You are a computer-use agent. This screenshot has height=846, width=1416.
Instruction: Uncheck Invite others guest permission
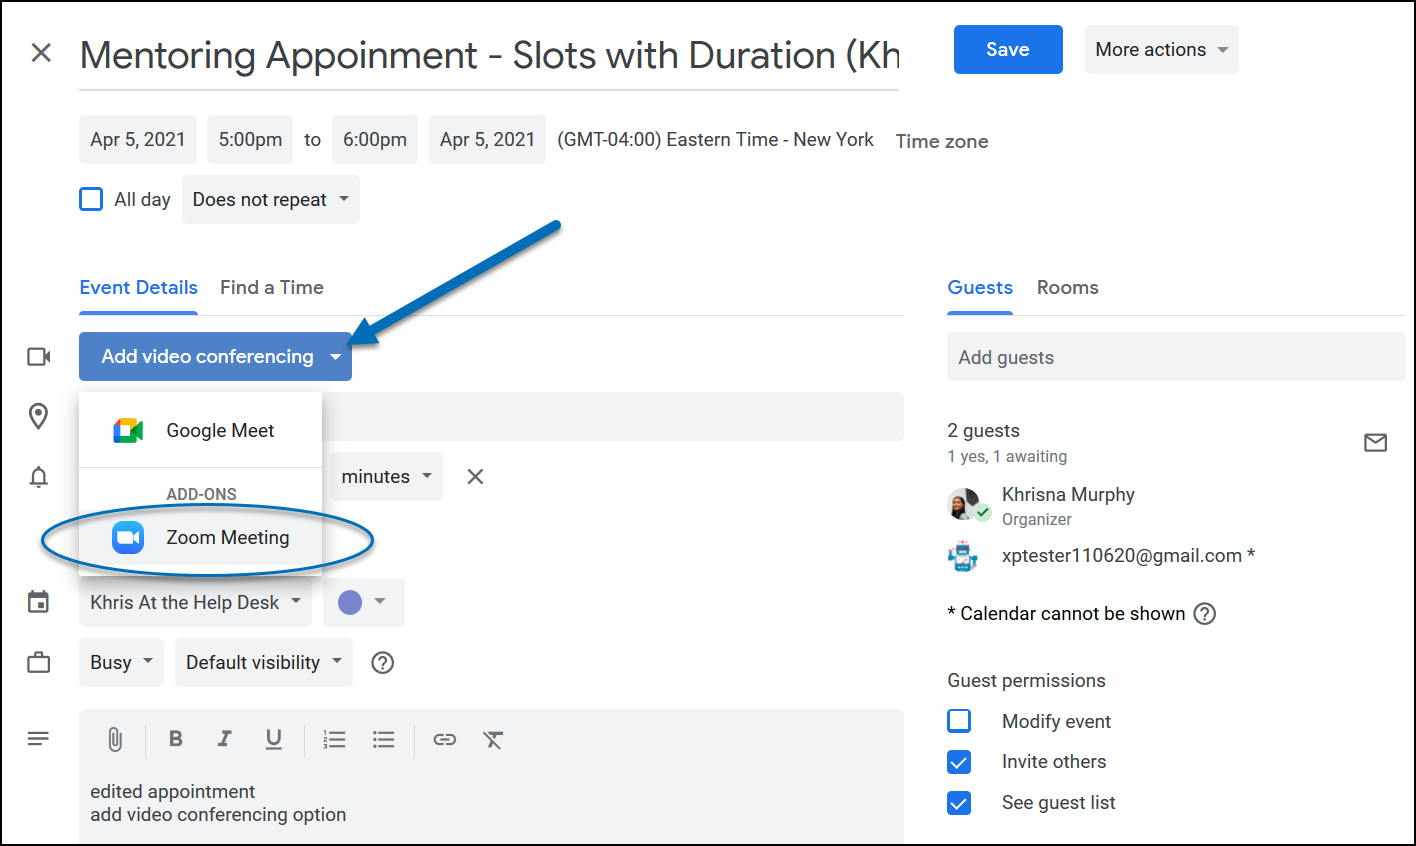click(959, 762)
